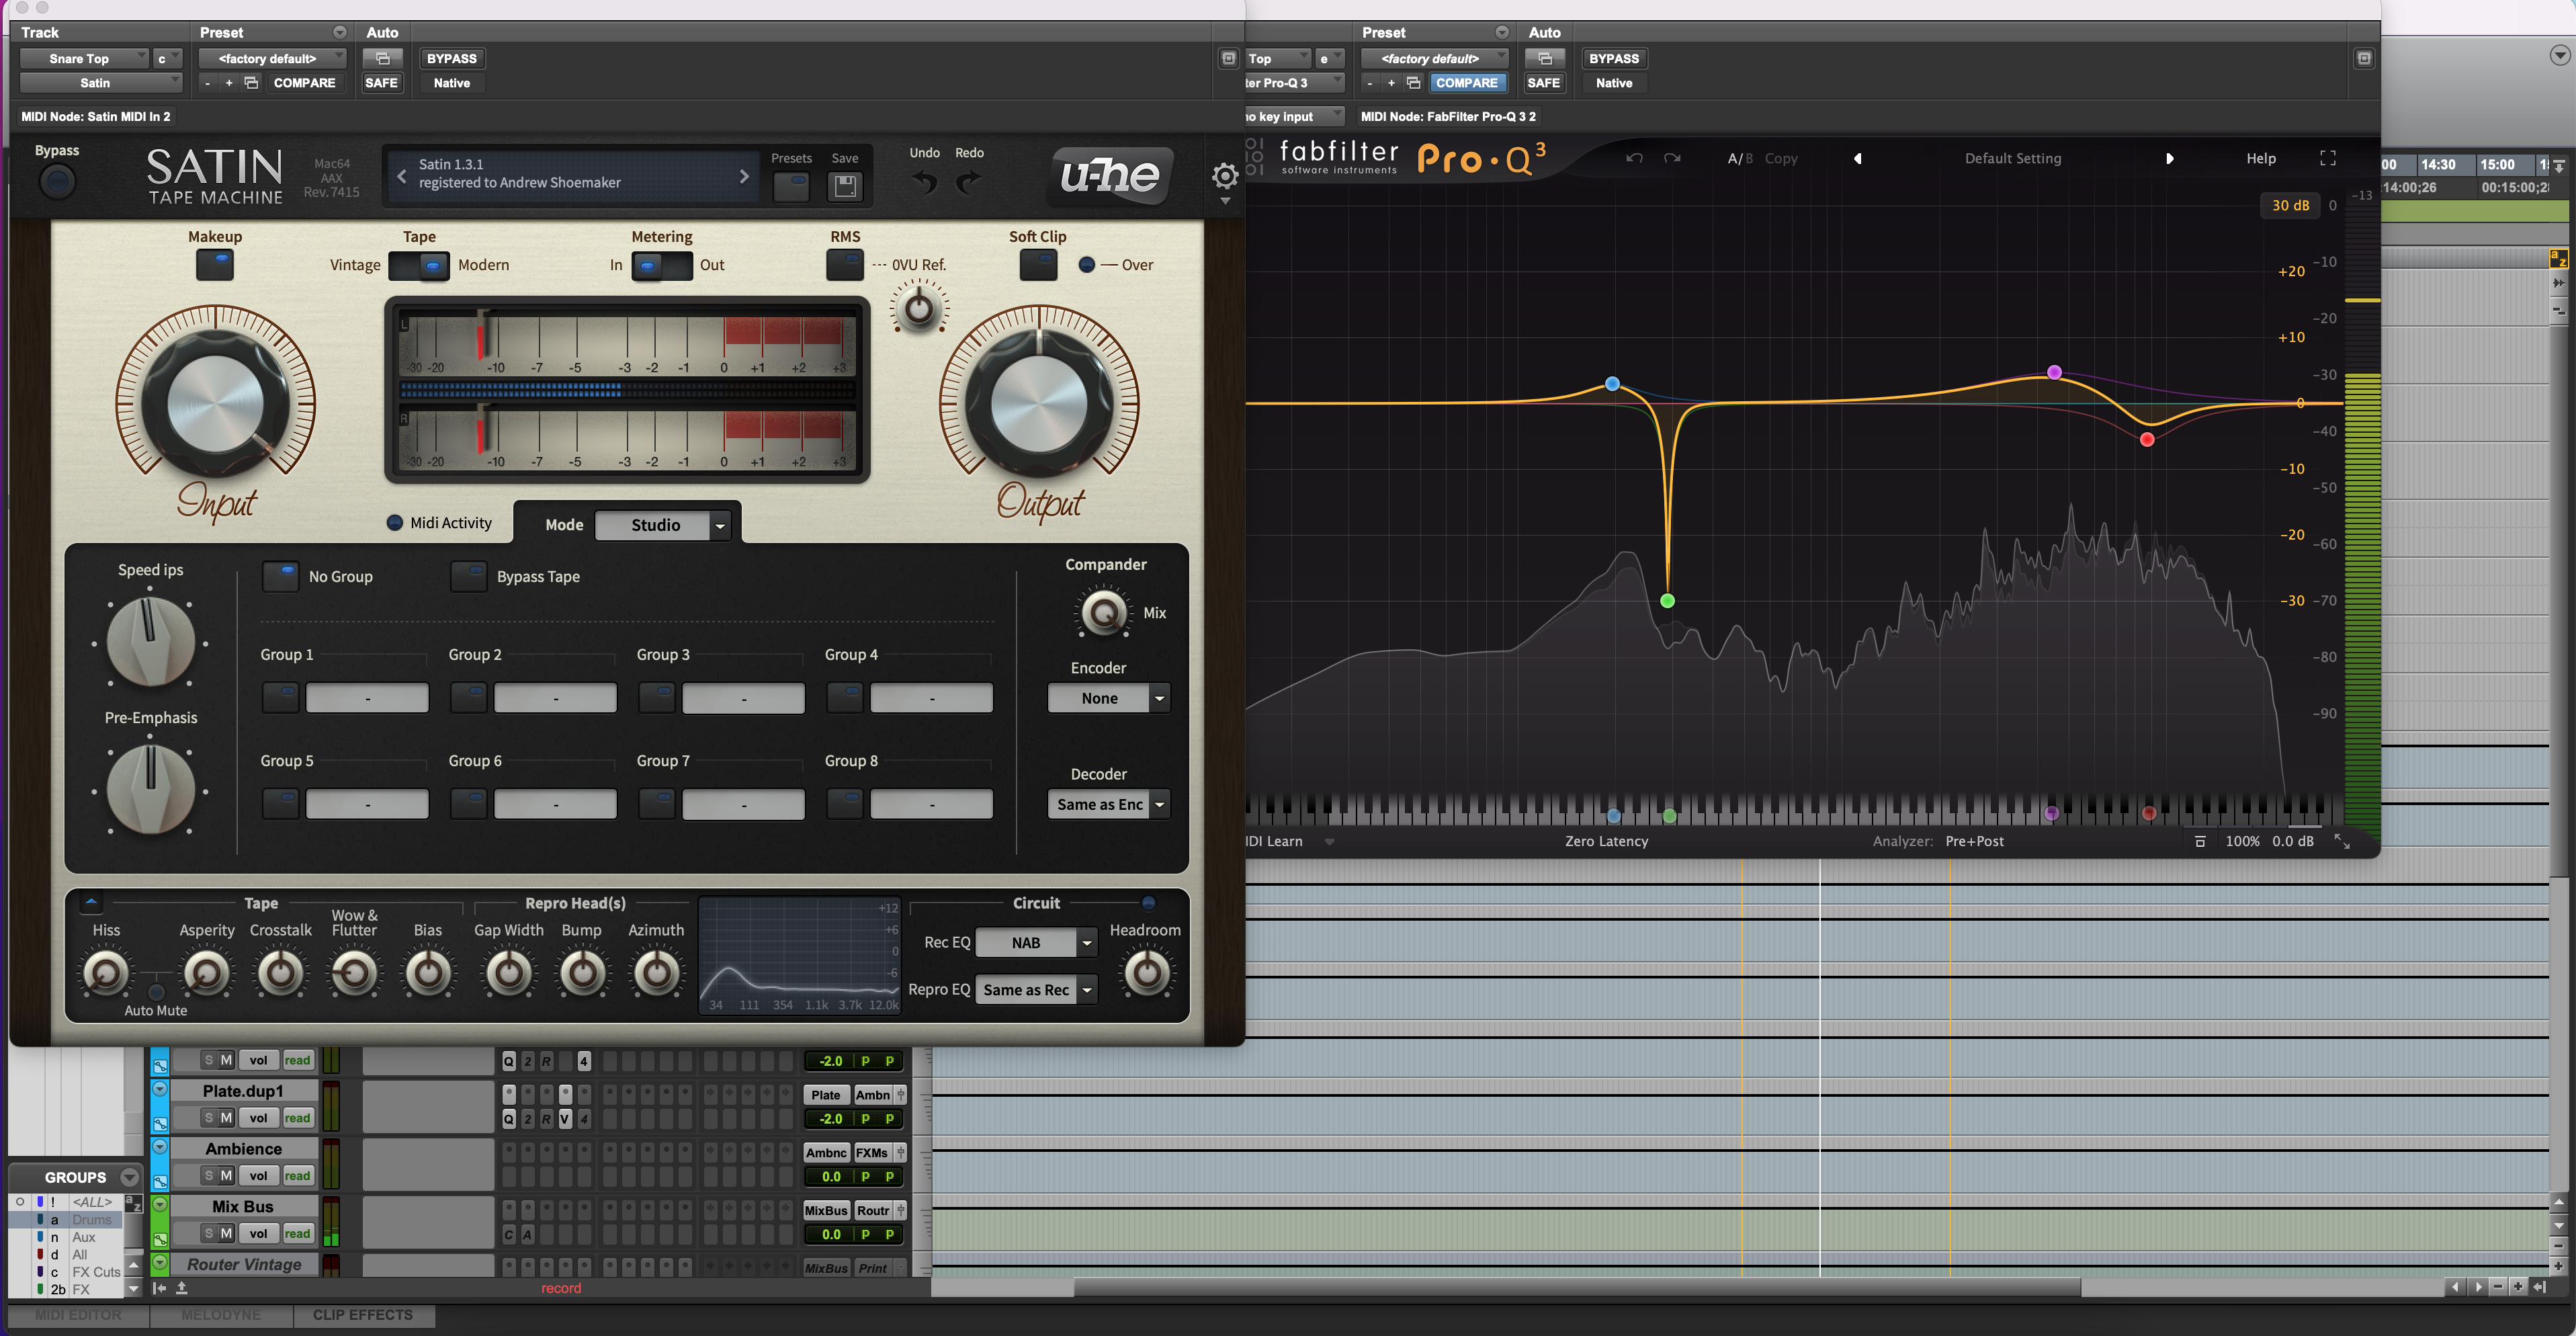2576x1336 pixels.
Task: Open the Mode Studio dropdown
Action: coord(663,525)
